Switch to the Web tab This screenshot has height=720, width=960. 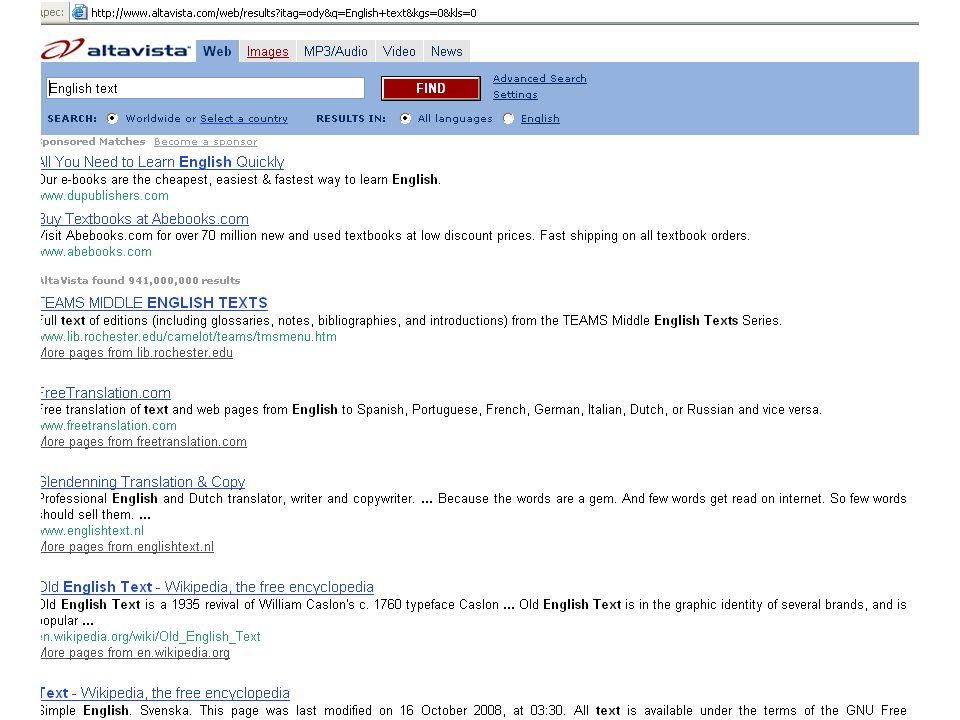pyautogui.click(x=217, y=51)
